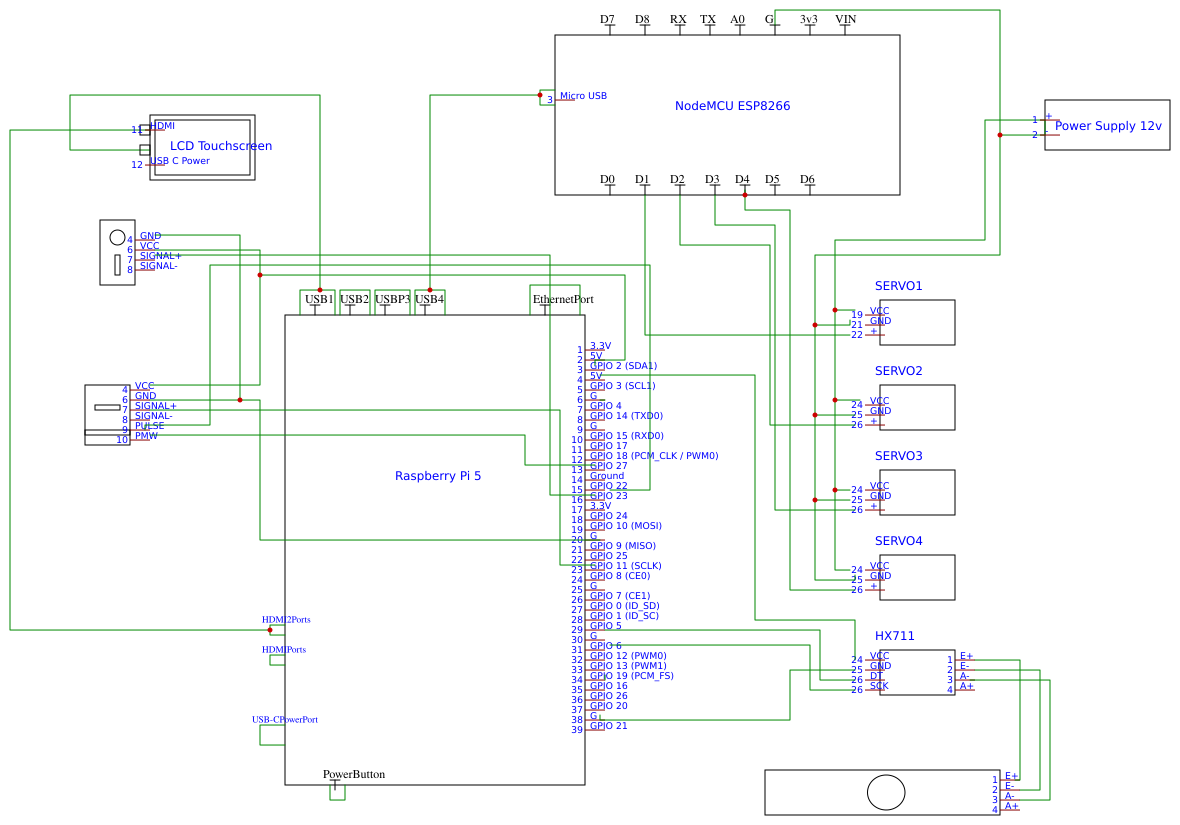Click the D7 pin on NodeMCU

click(607, 18)
